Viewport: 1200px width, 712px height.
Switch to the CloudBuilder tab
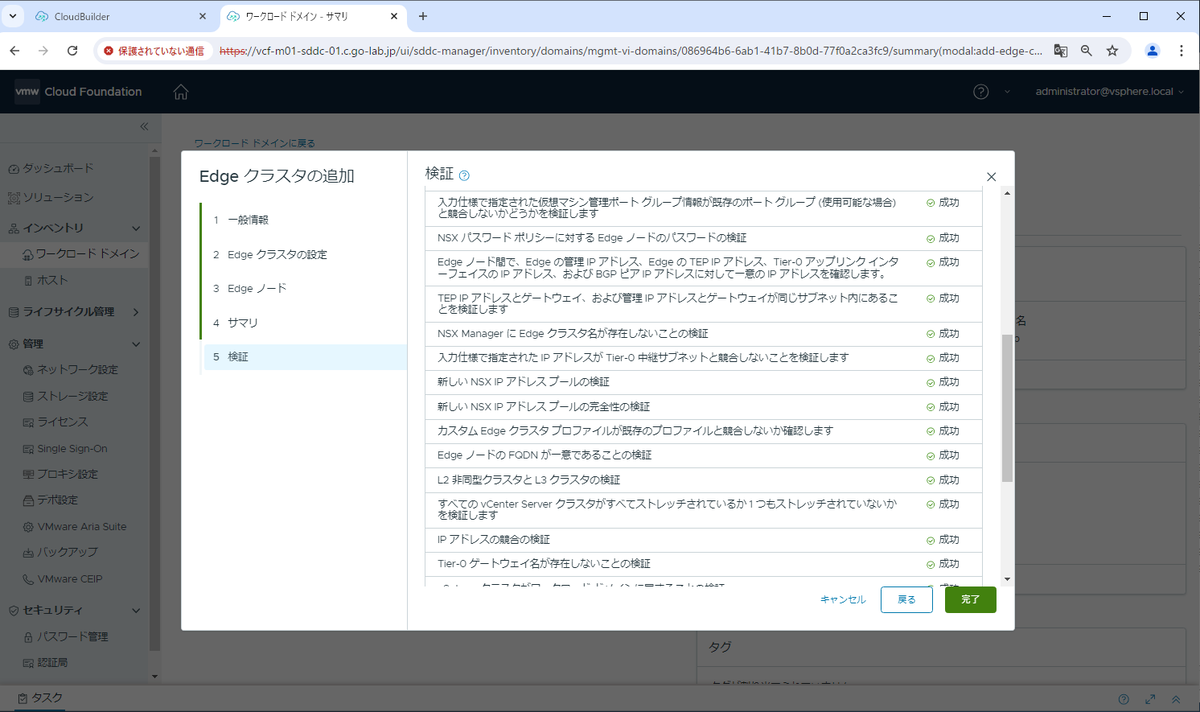[118, 17]
